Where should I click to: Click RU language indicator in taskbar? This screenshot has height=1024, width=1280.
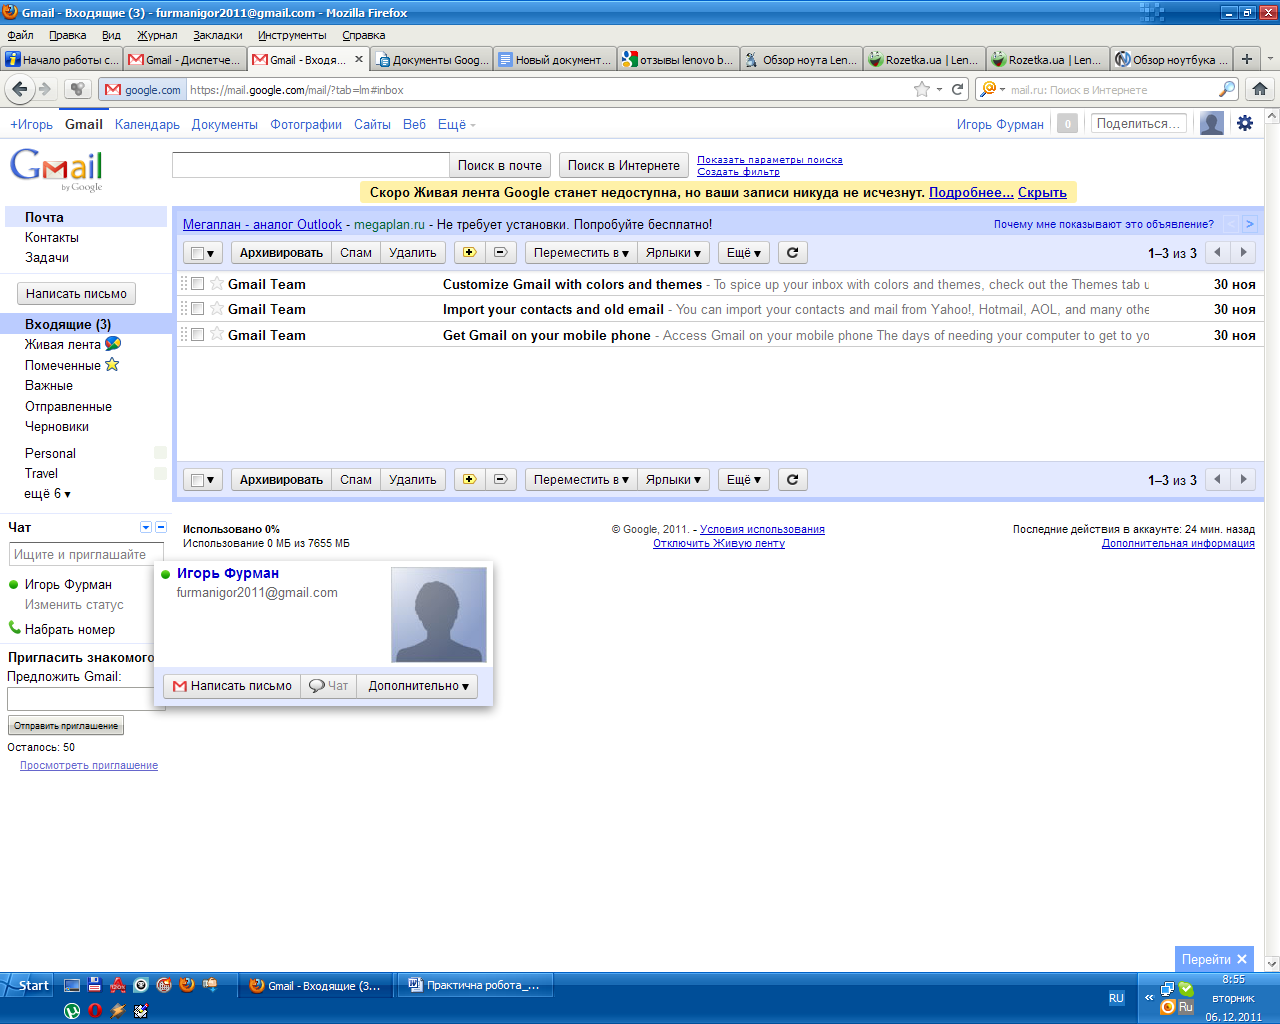[x=1116, y=998]
